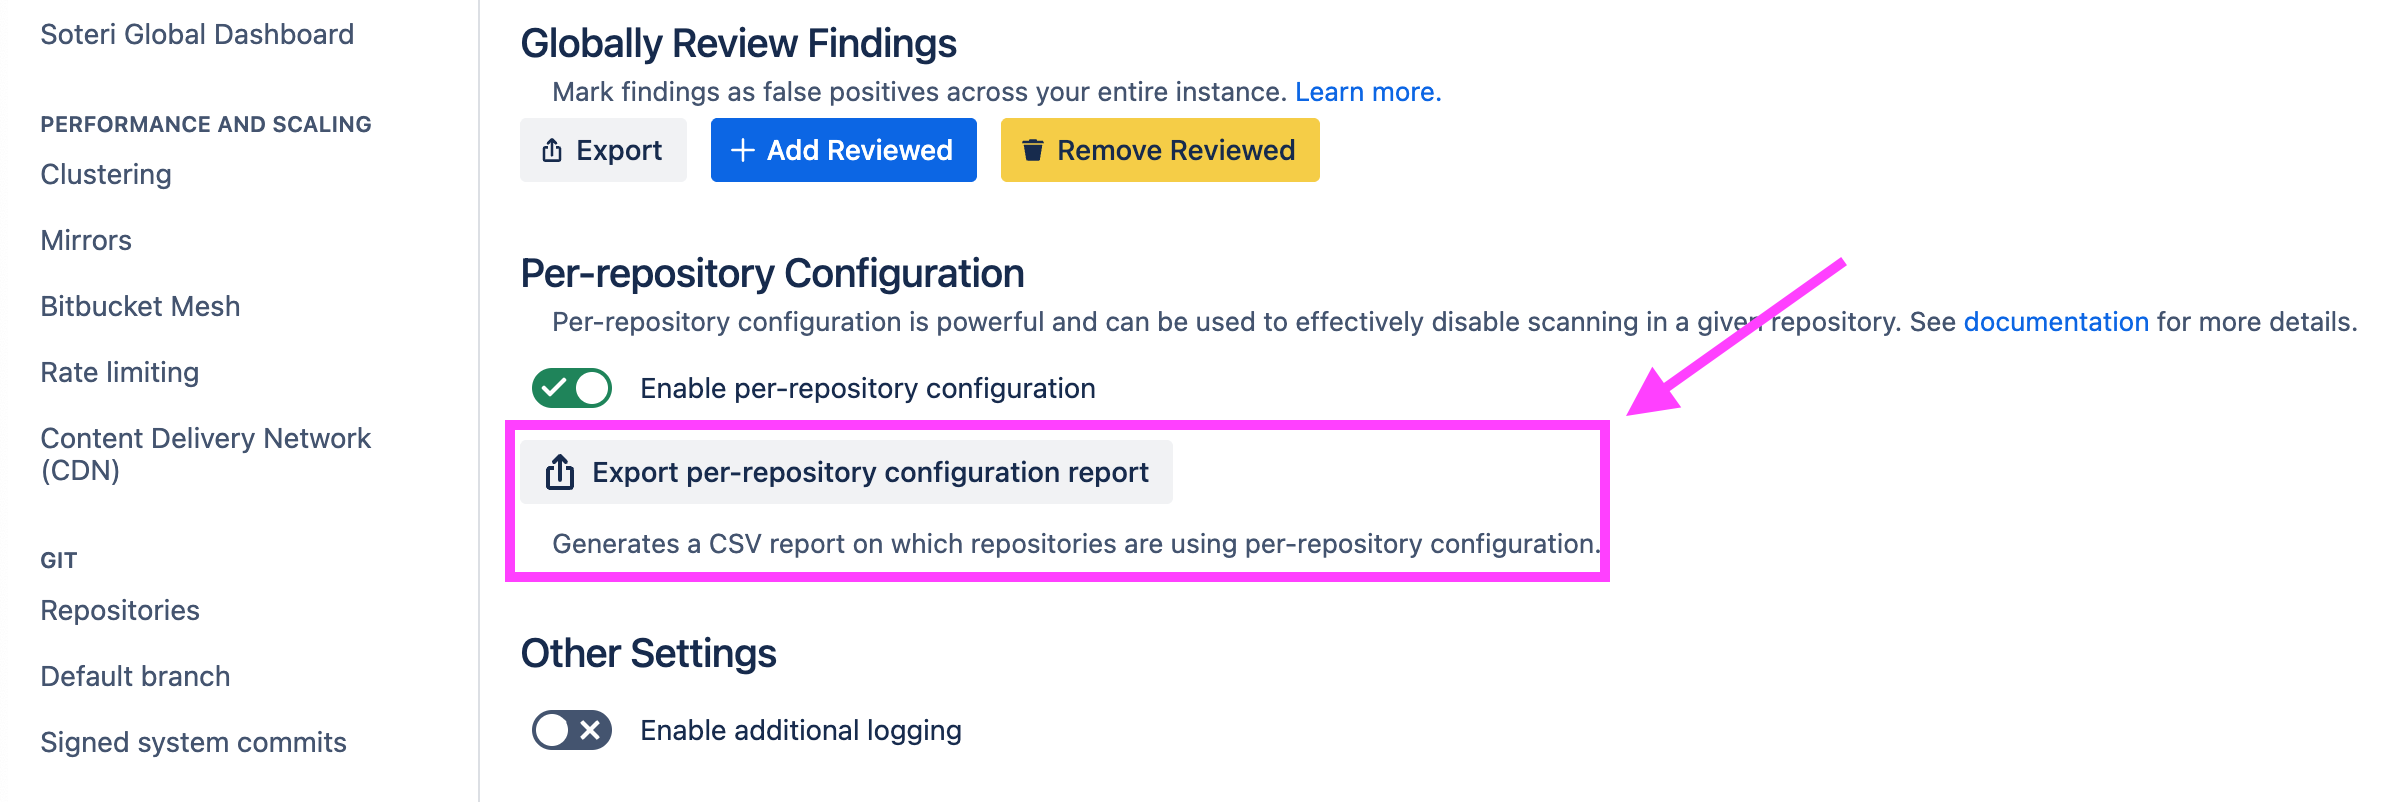Navigate to Bitbucket Mesh
Screen dimensions: 2400x802
coord(140,306)
